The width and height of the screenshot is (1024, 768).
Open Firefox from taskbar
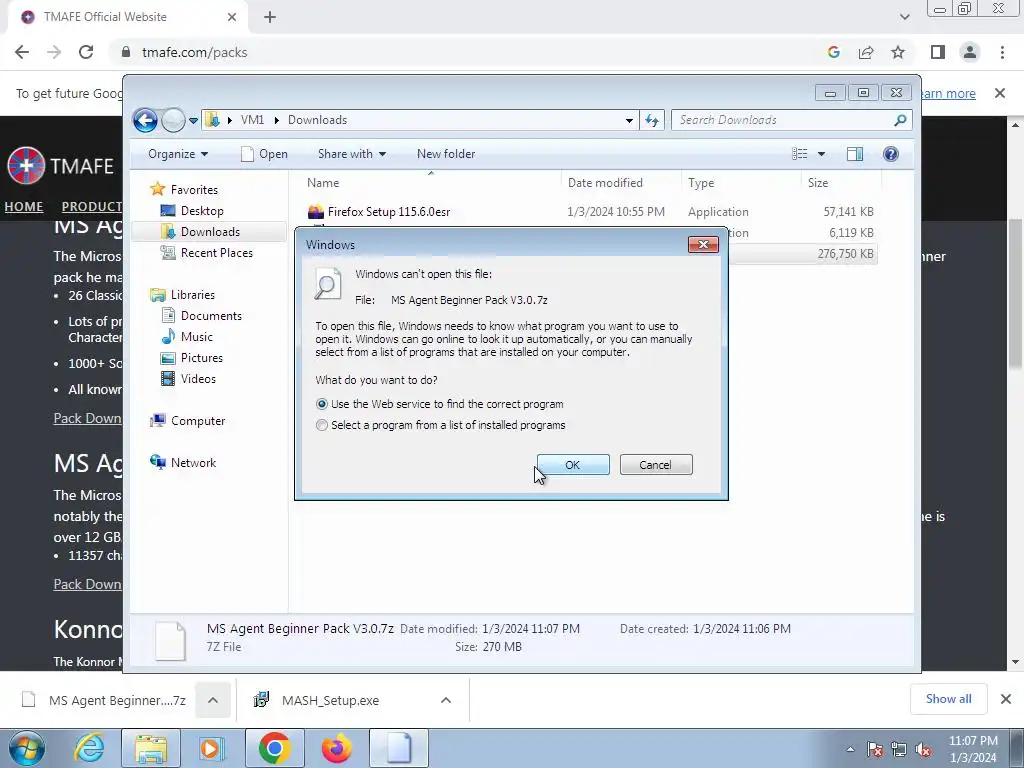click(337, 748)
